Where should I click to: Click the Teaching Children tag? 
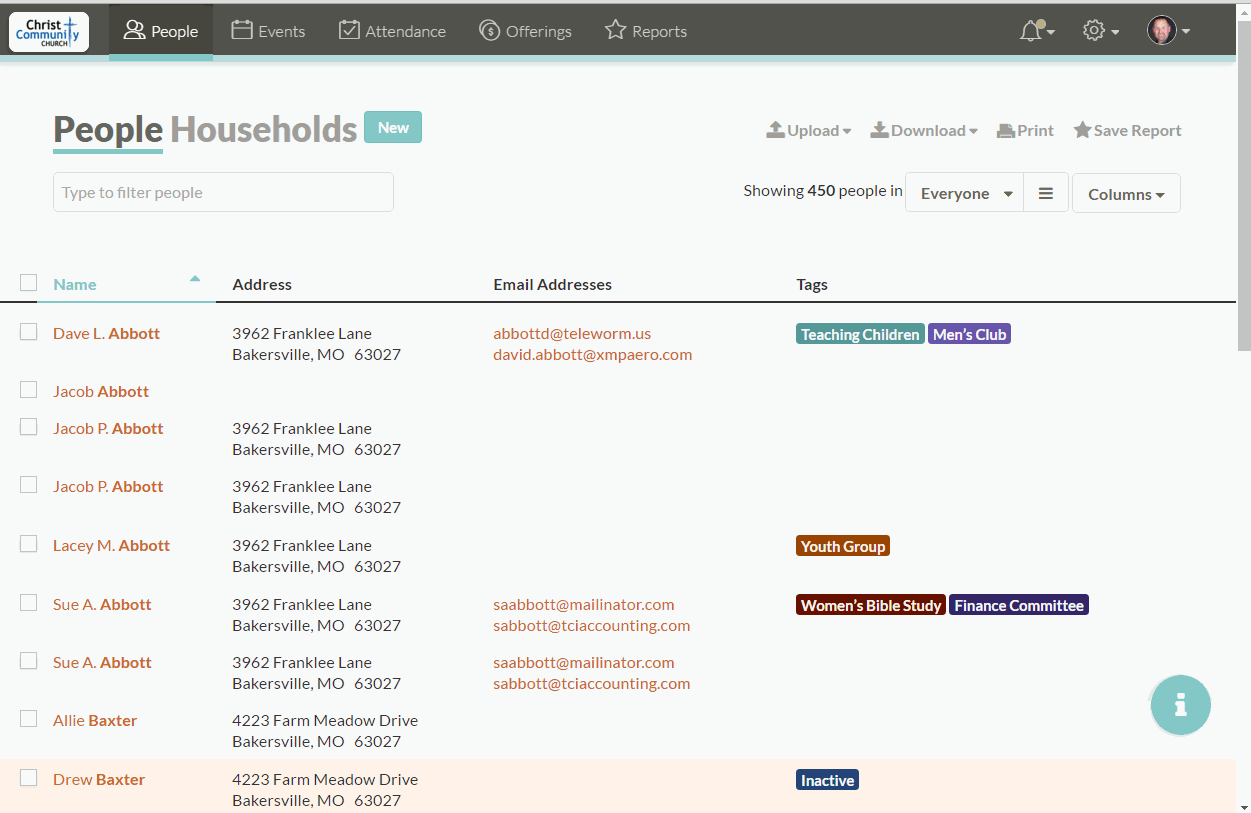tap(860, 334)
